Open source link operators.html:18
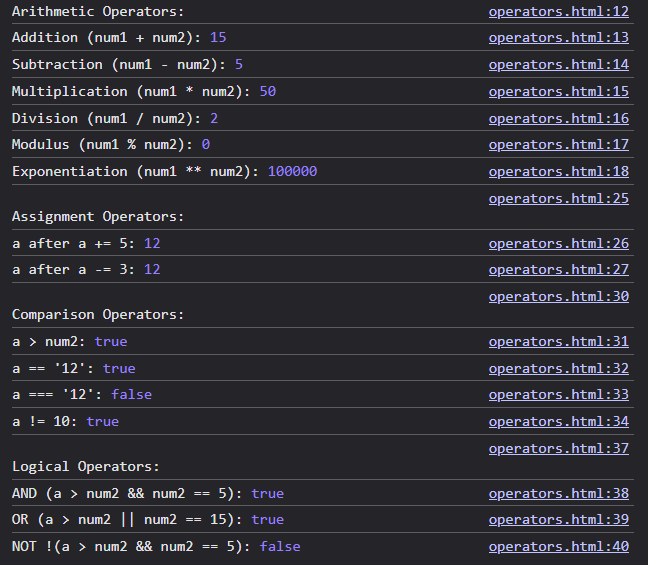Image resolution: width=648 pixels, height=565 pixels. pos(559,172)
